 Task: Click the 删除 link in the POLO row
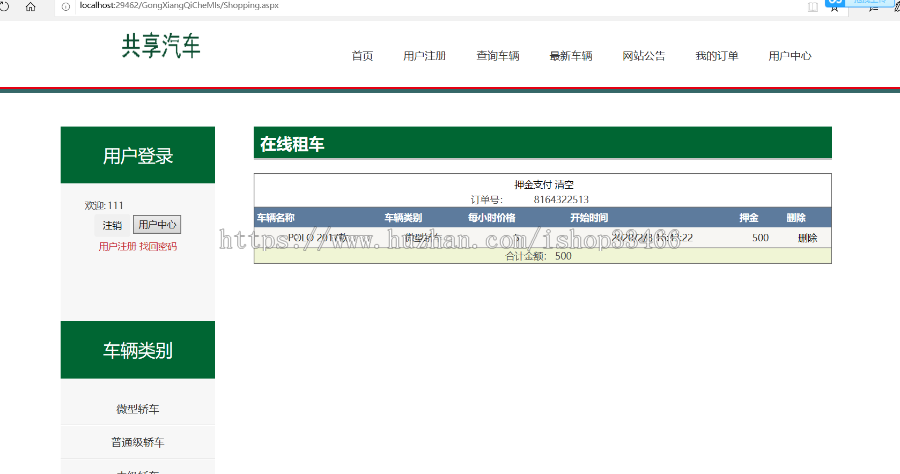[808, 238]
